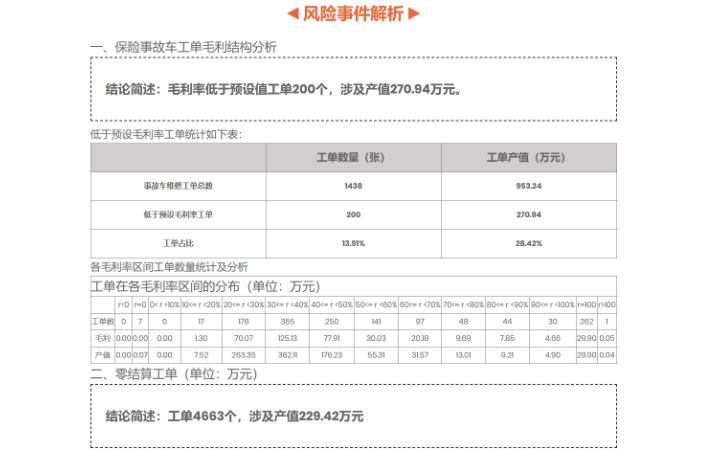Click the 毛利 value 125.13
Viewport: 720px width, 450px height.
click(x=287, y=338)
